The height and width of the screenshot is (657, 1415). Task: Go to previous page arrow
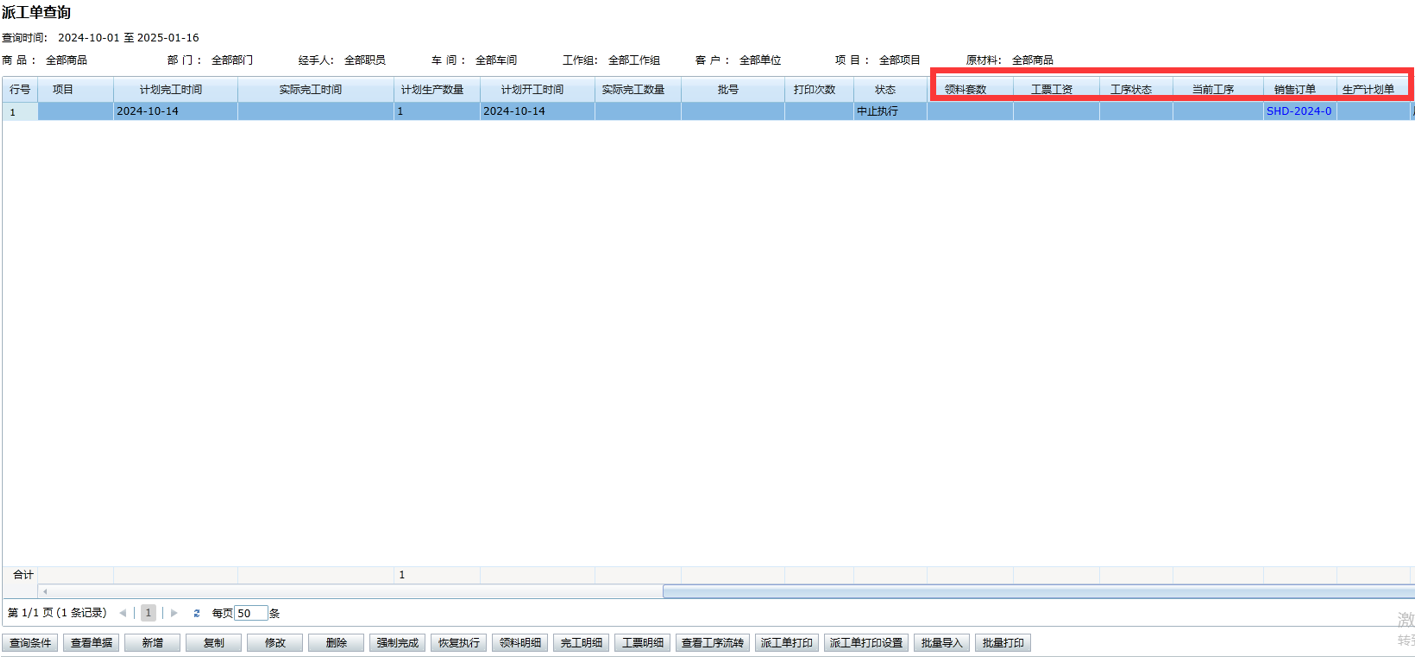123,613
